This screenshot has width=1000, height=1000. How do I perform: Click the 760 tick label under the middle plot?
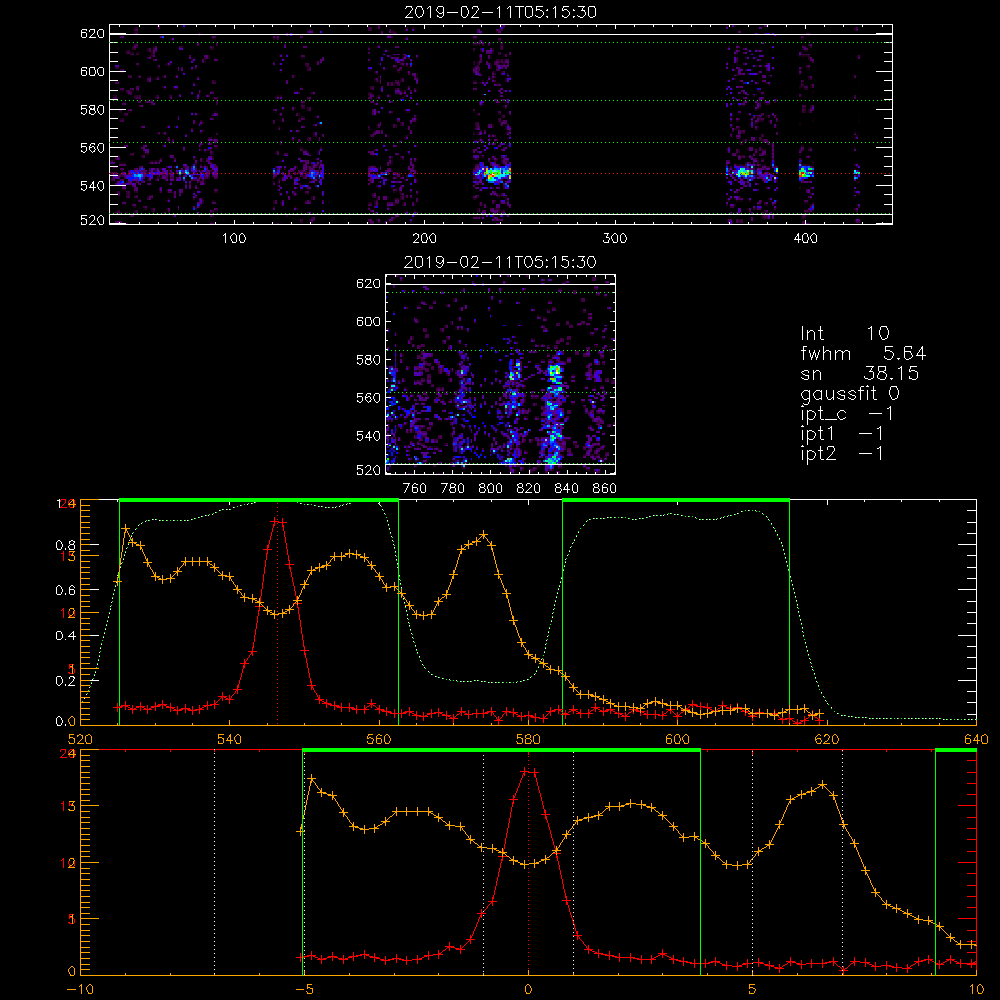point(415,489)
